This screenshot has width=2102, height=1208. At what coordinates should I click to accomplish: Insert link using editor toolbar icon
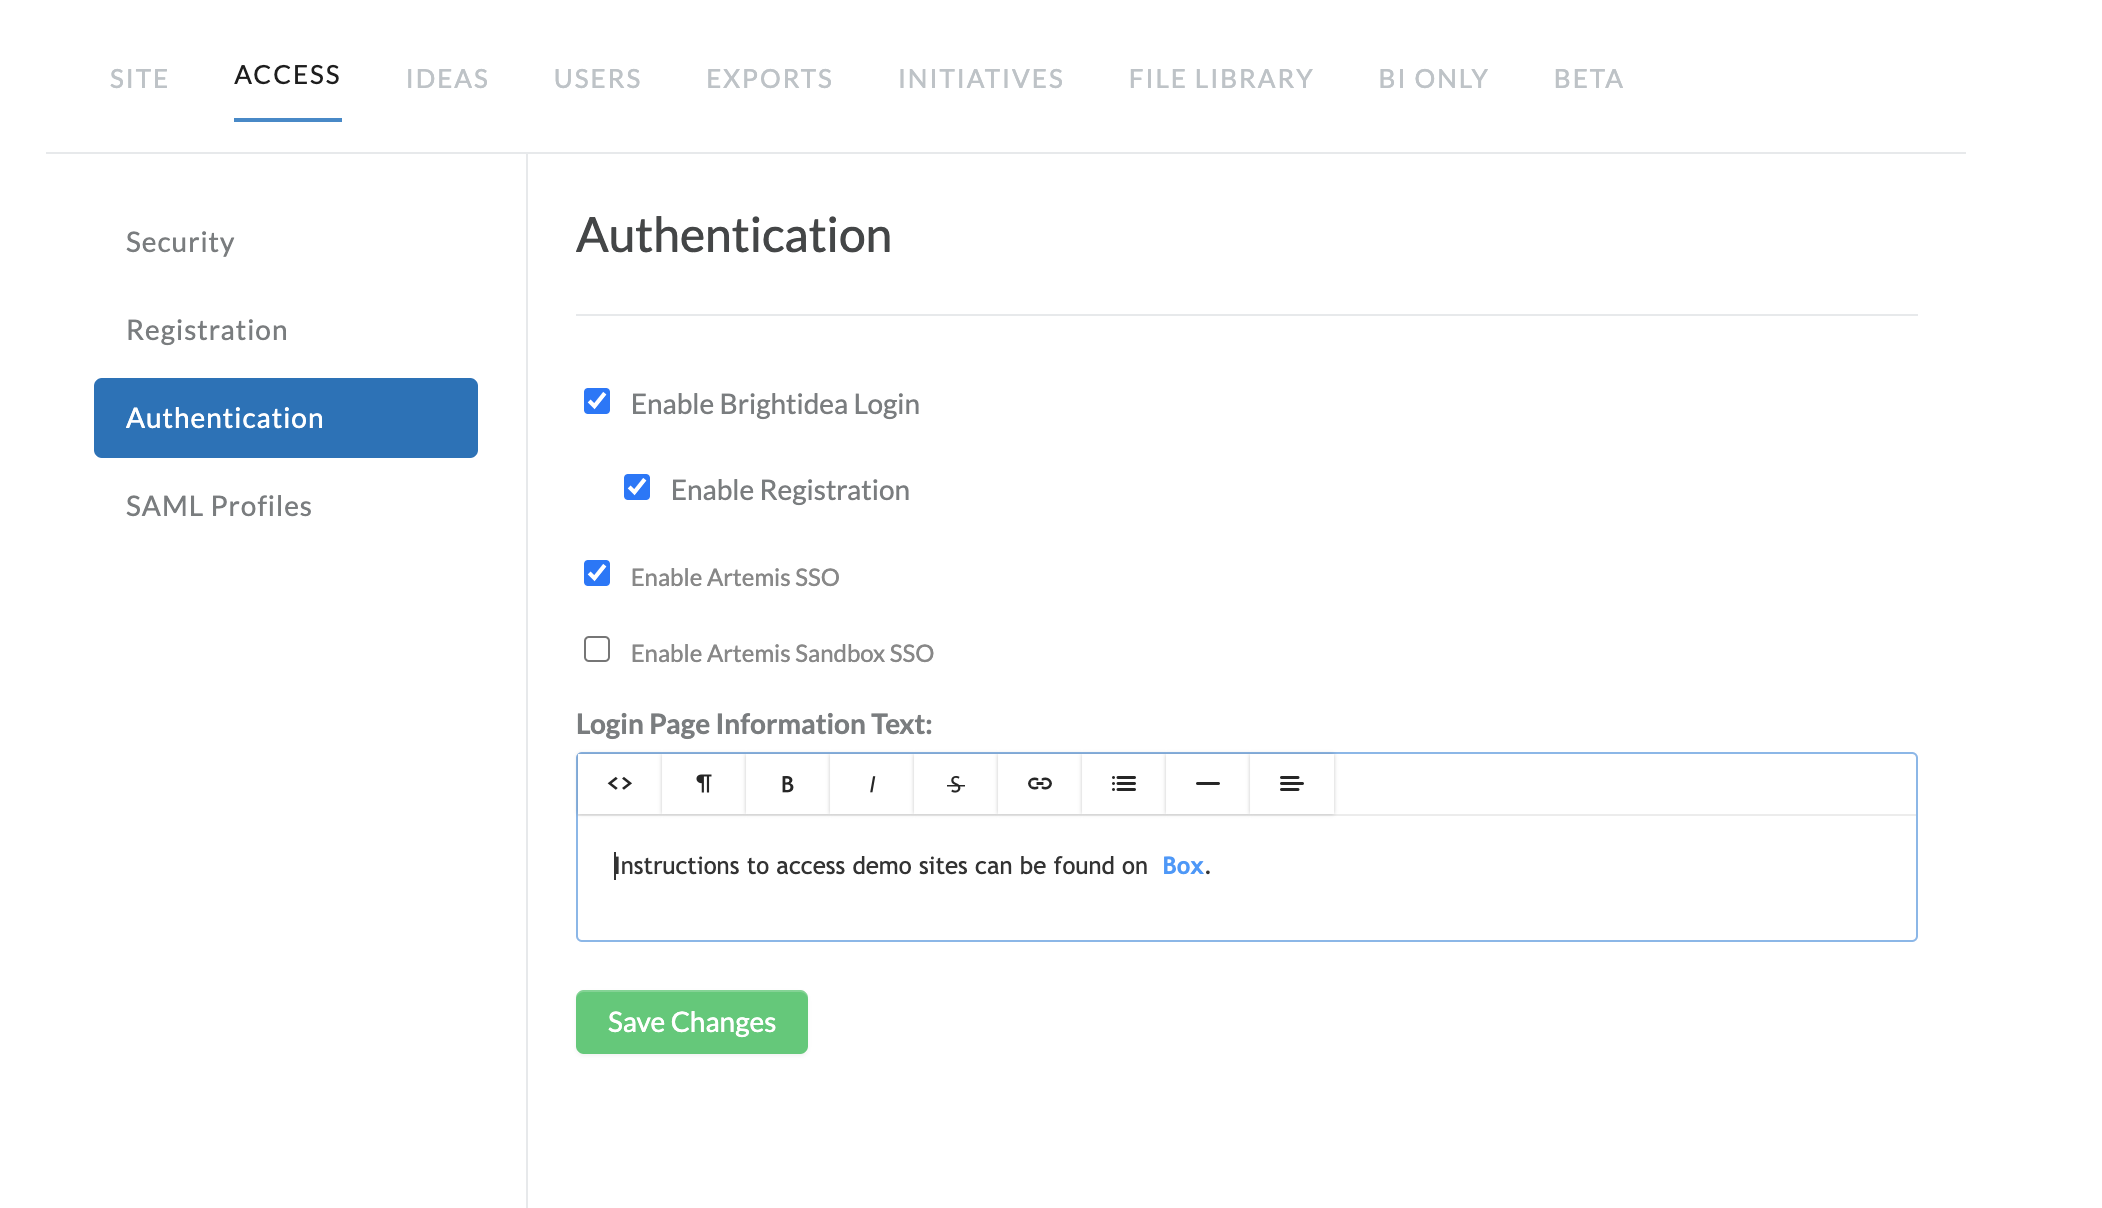pyautogui.click(x=1040, y=784)
